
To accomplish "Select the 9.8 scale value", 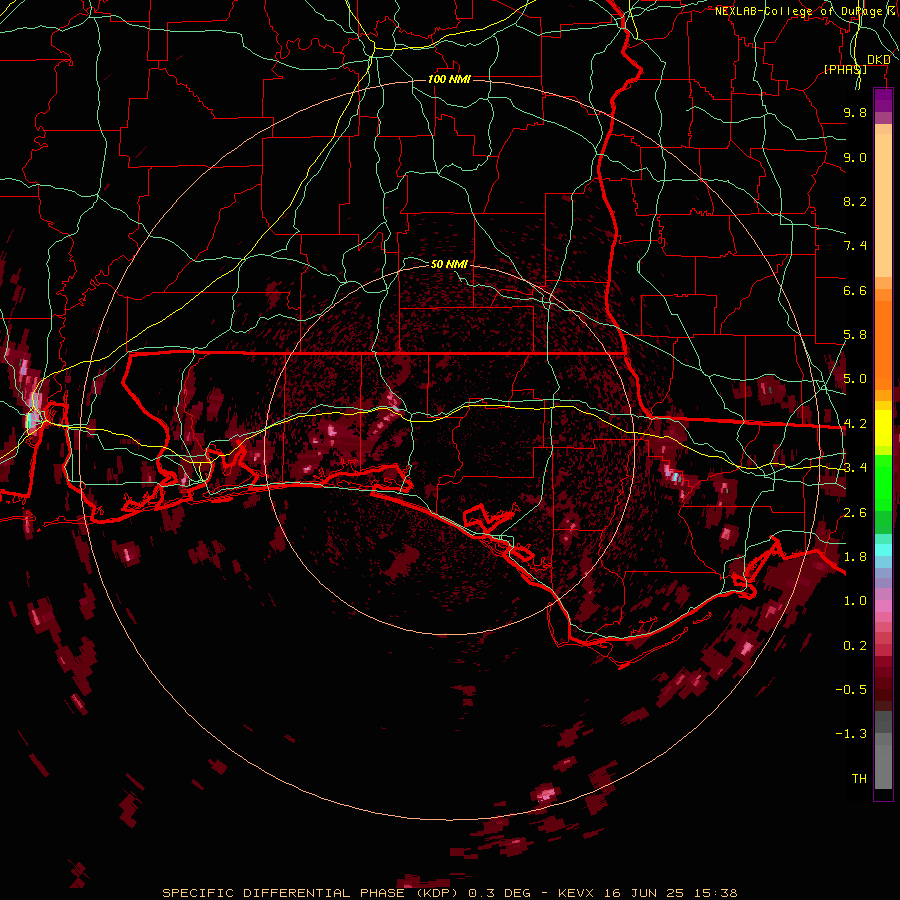I will pyautogui.click(x=855, y=112).
